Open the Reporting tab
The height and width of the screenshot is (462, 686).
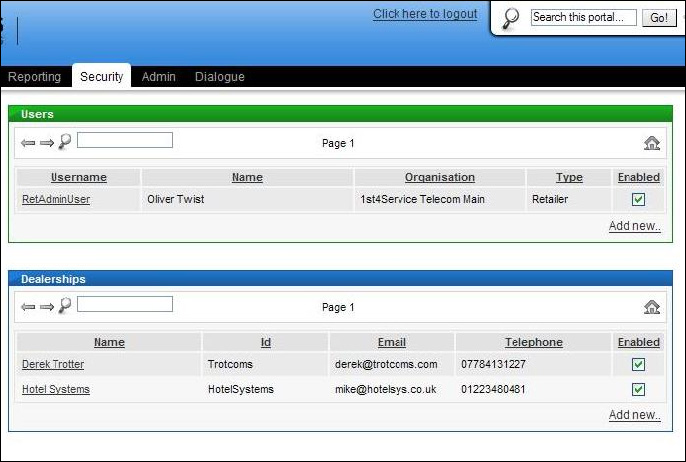click(34, 77)
